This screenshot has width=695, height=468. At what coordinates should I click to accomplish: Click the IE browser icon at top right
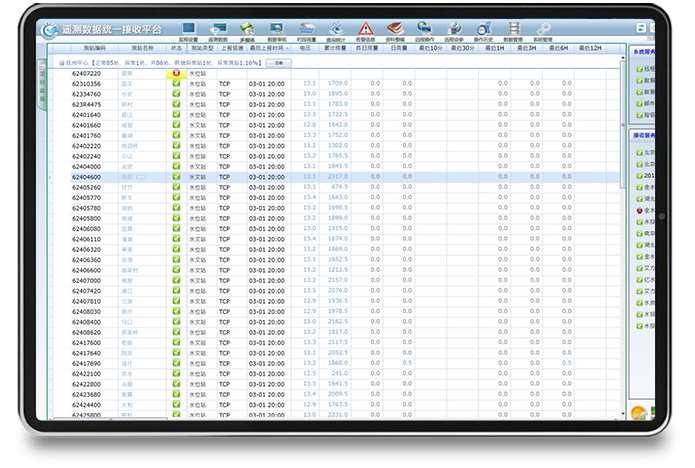[x=640, y=30]
